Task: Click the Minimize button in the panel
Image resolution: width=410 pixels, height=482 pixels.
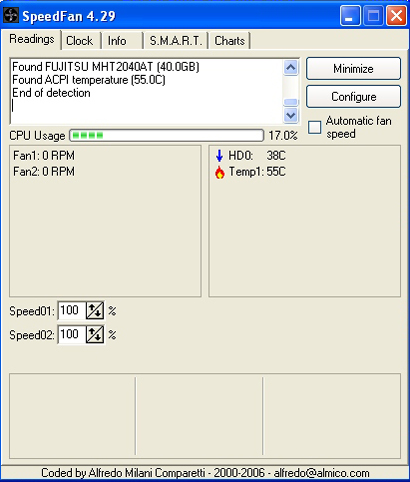Action: pyautogui.click(x=353, y=69)
